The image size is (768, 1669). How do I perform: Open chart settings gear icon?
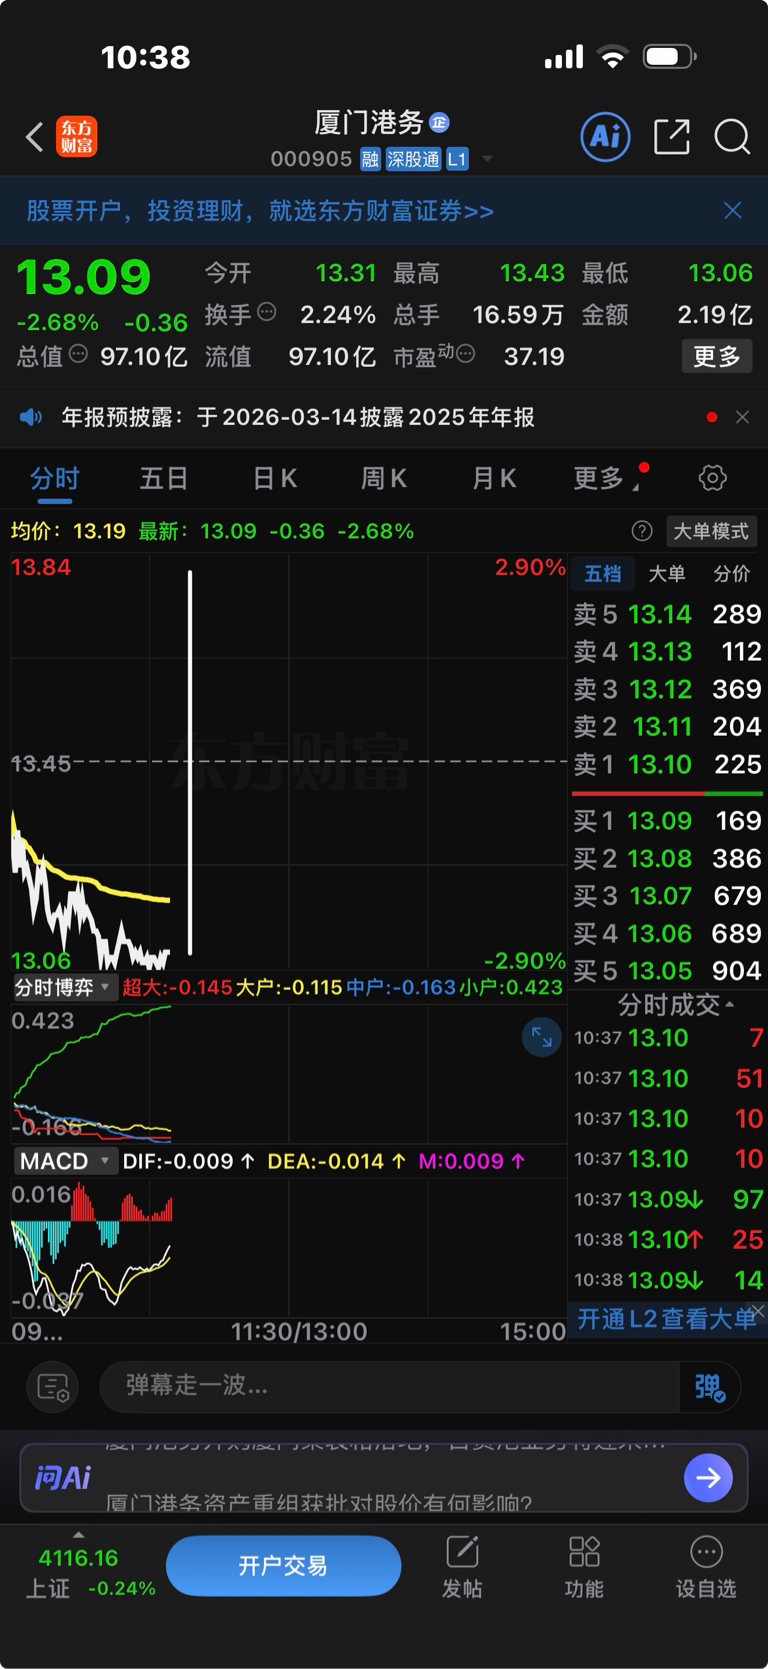click(713, 478)
